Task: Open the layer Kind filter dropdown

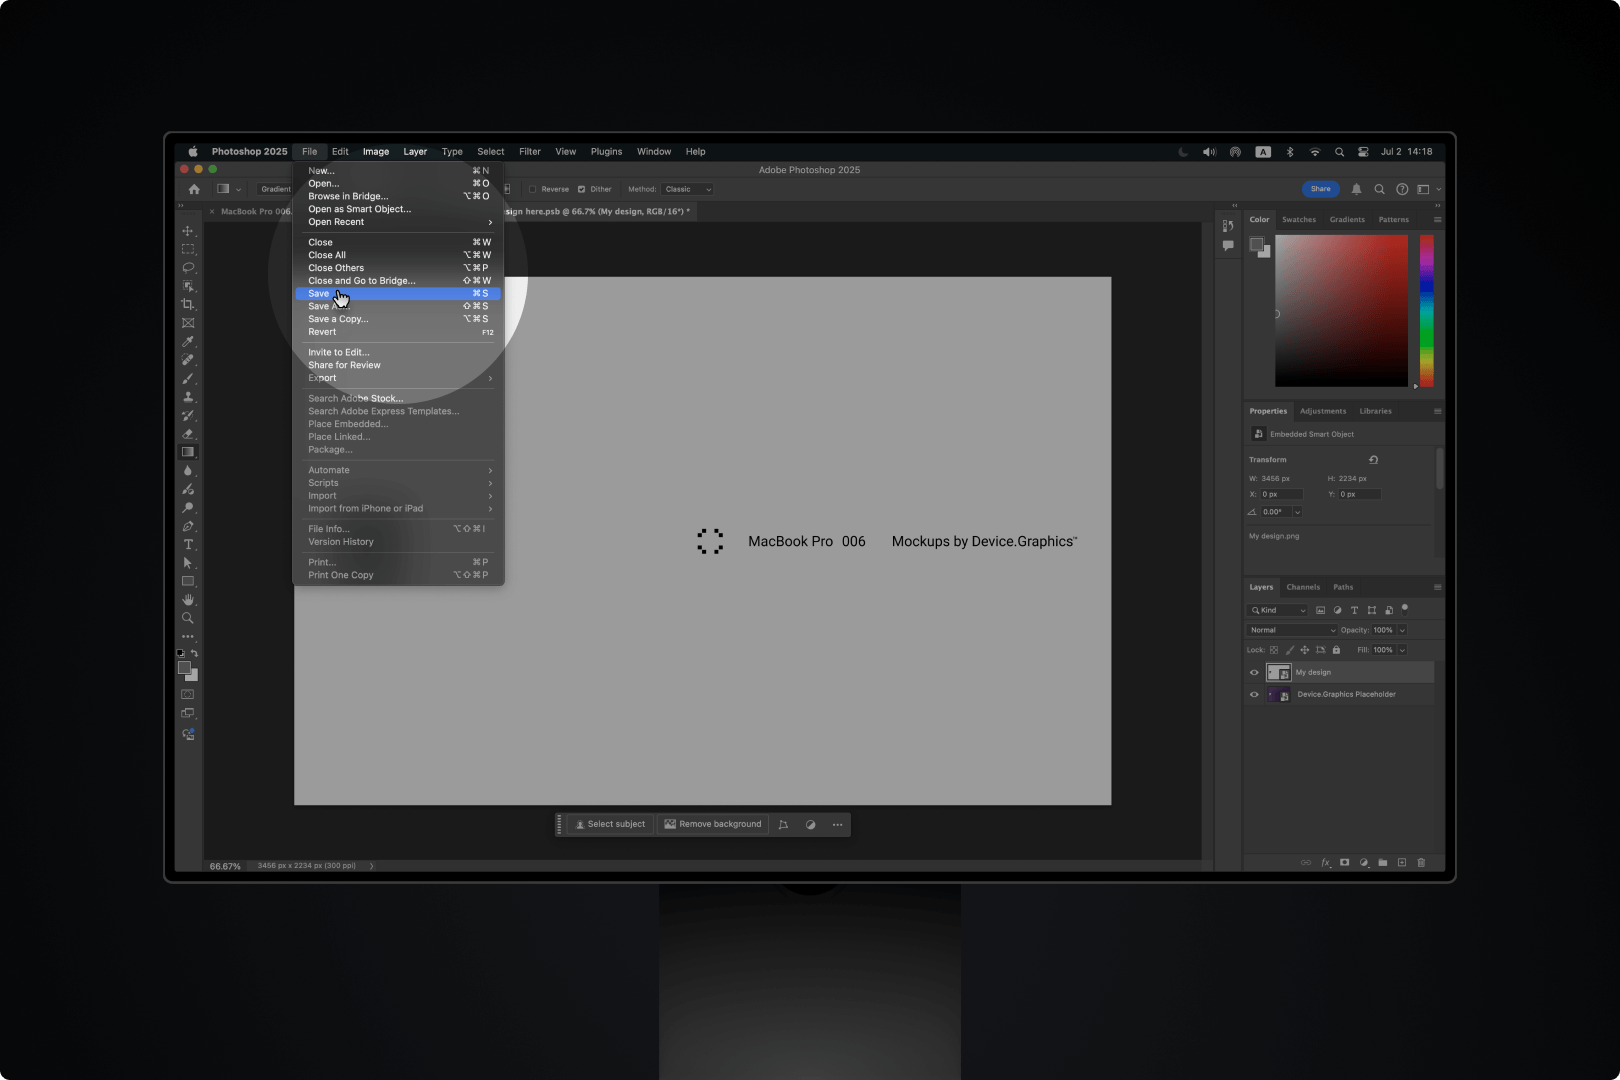Action: [1278, 610]
